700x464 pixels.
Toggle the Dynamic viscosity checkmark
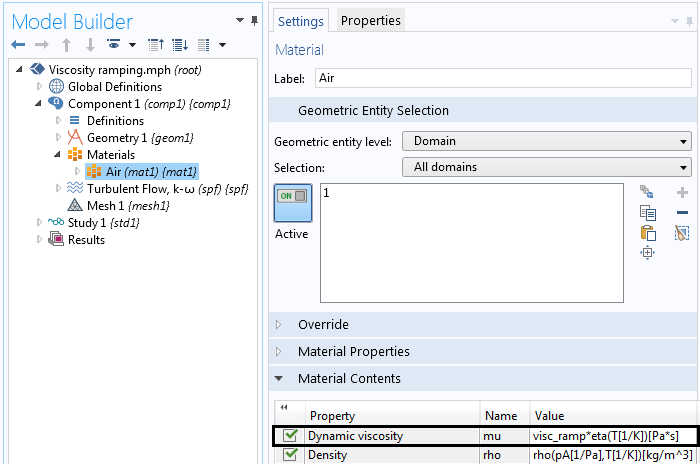(x=290, y=435)
